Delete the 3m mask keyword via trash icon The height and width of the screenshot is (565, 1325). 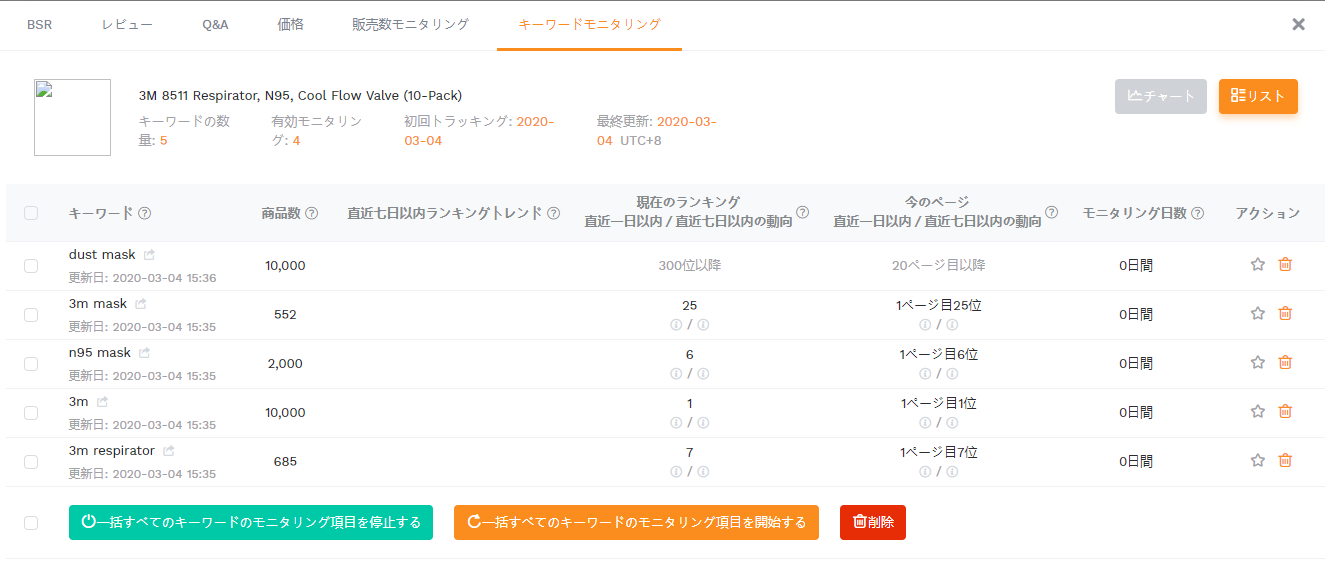coord(1285,314)
